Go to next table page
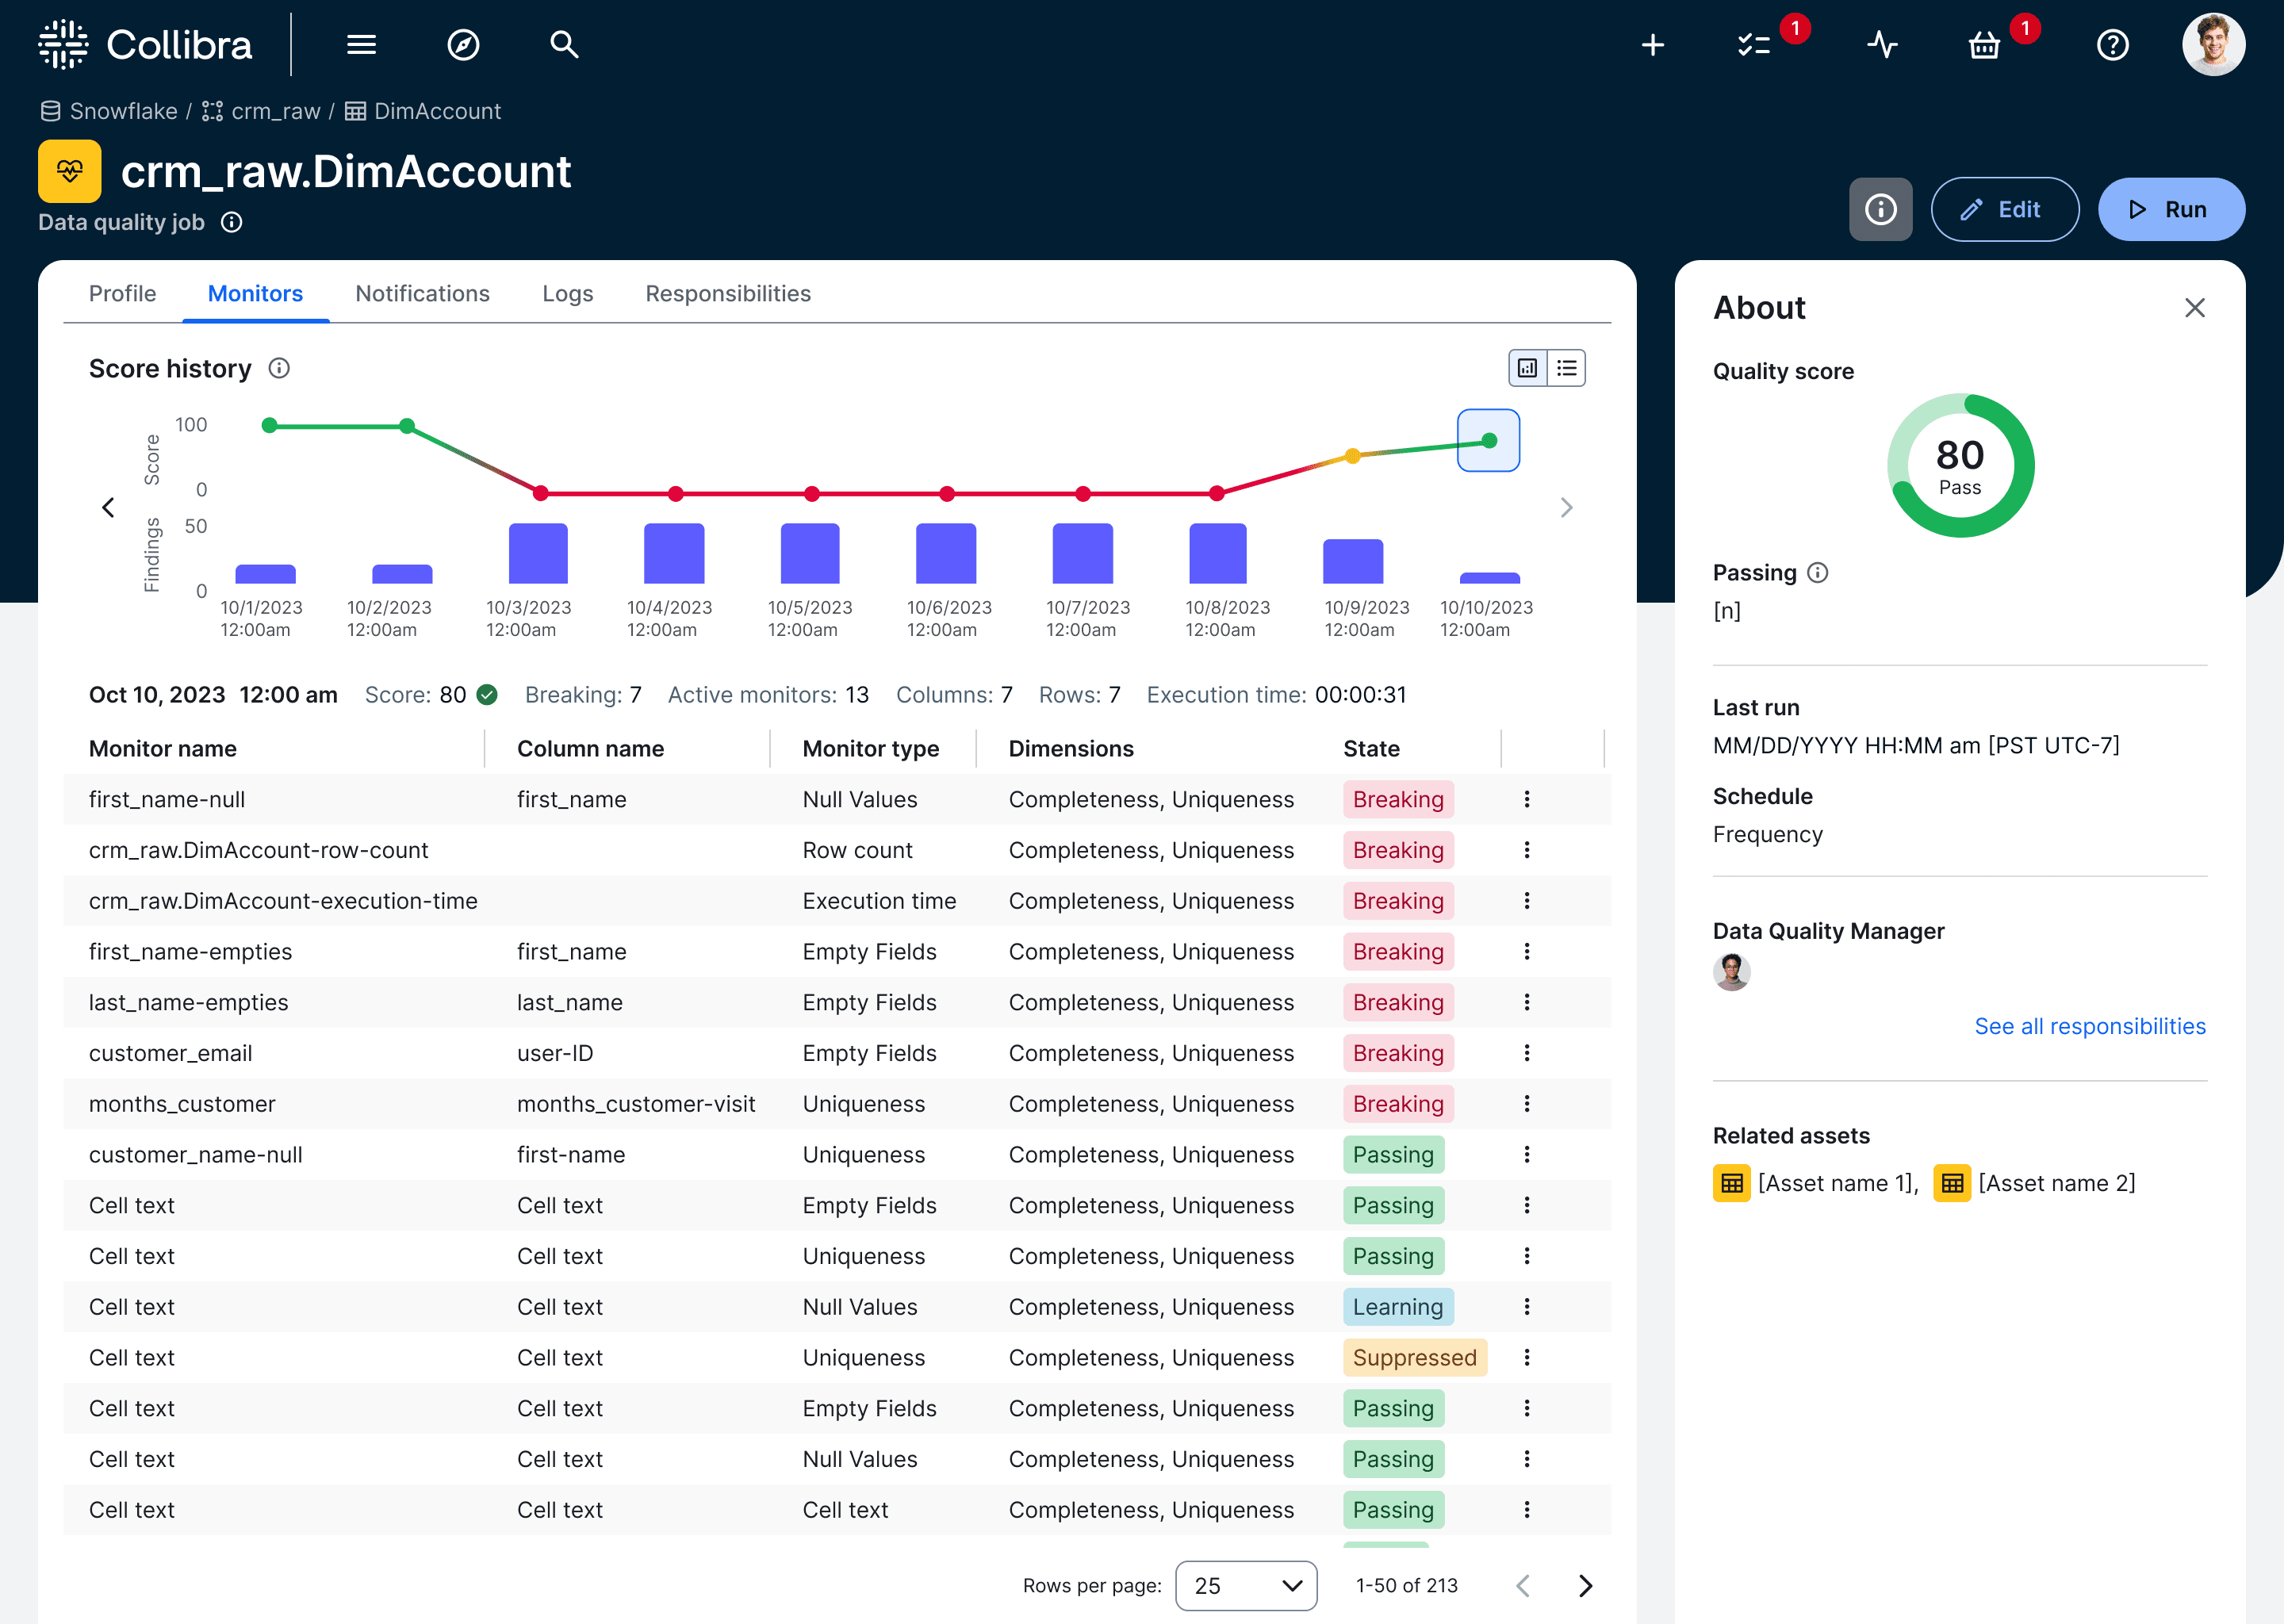2284x1624 pixels. point(1585,1585)
